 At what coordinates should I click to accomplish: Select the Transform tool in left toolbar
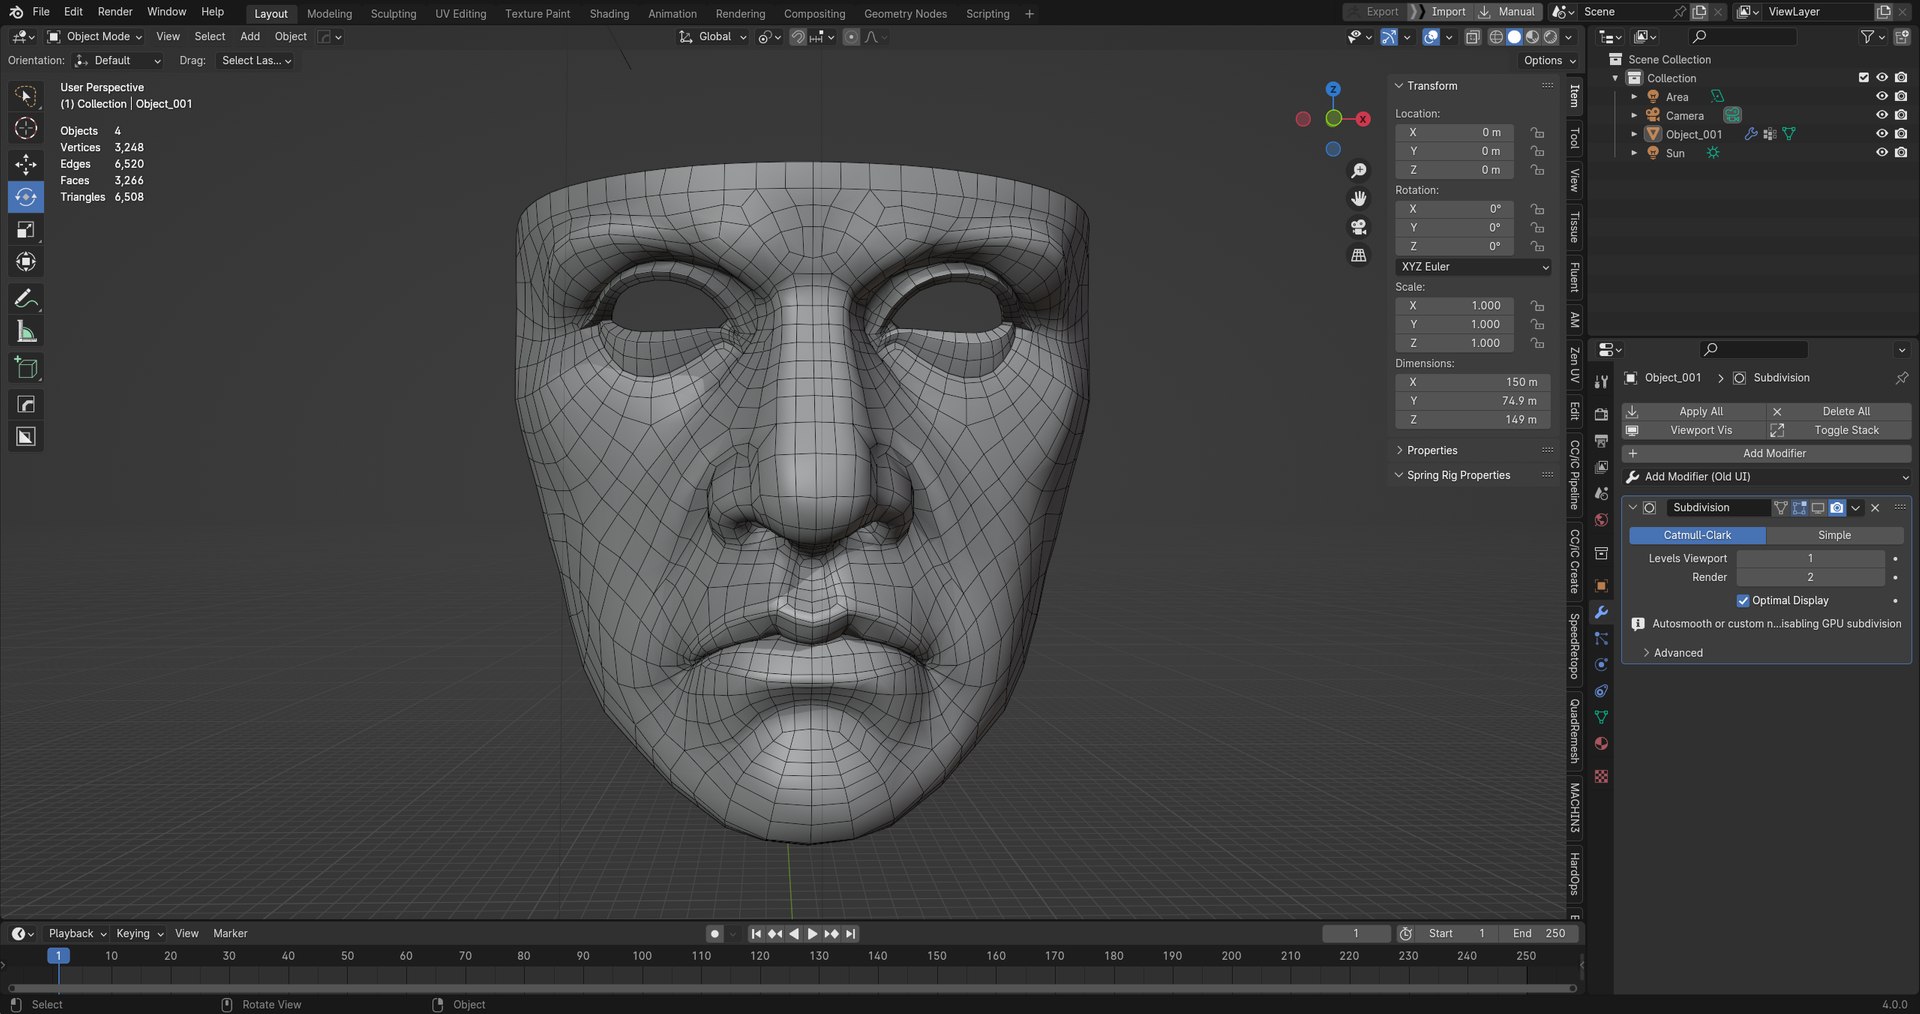click(x=26, y=262)
